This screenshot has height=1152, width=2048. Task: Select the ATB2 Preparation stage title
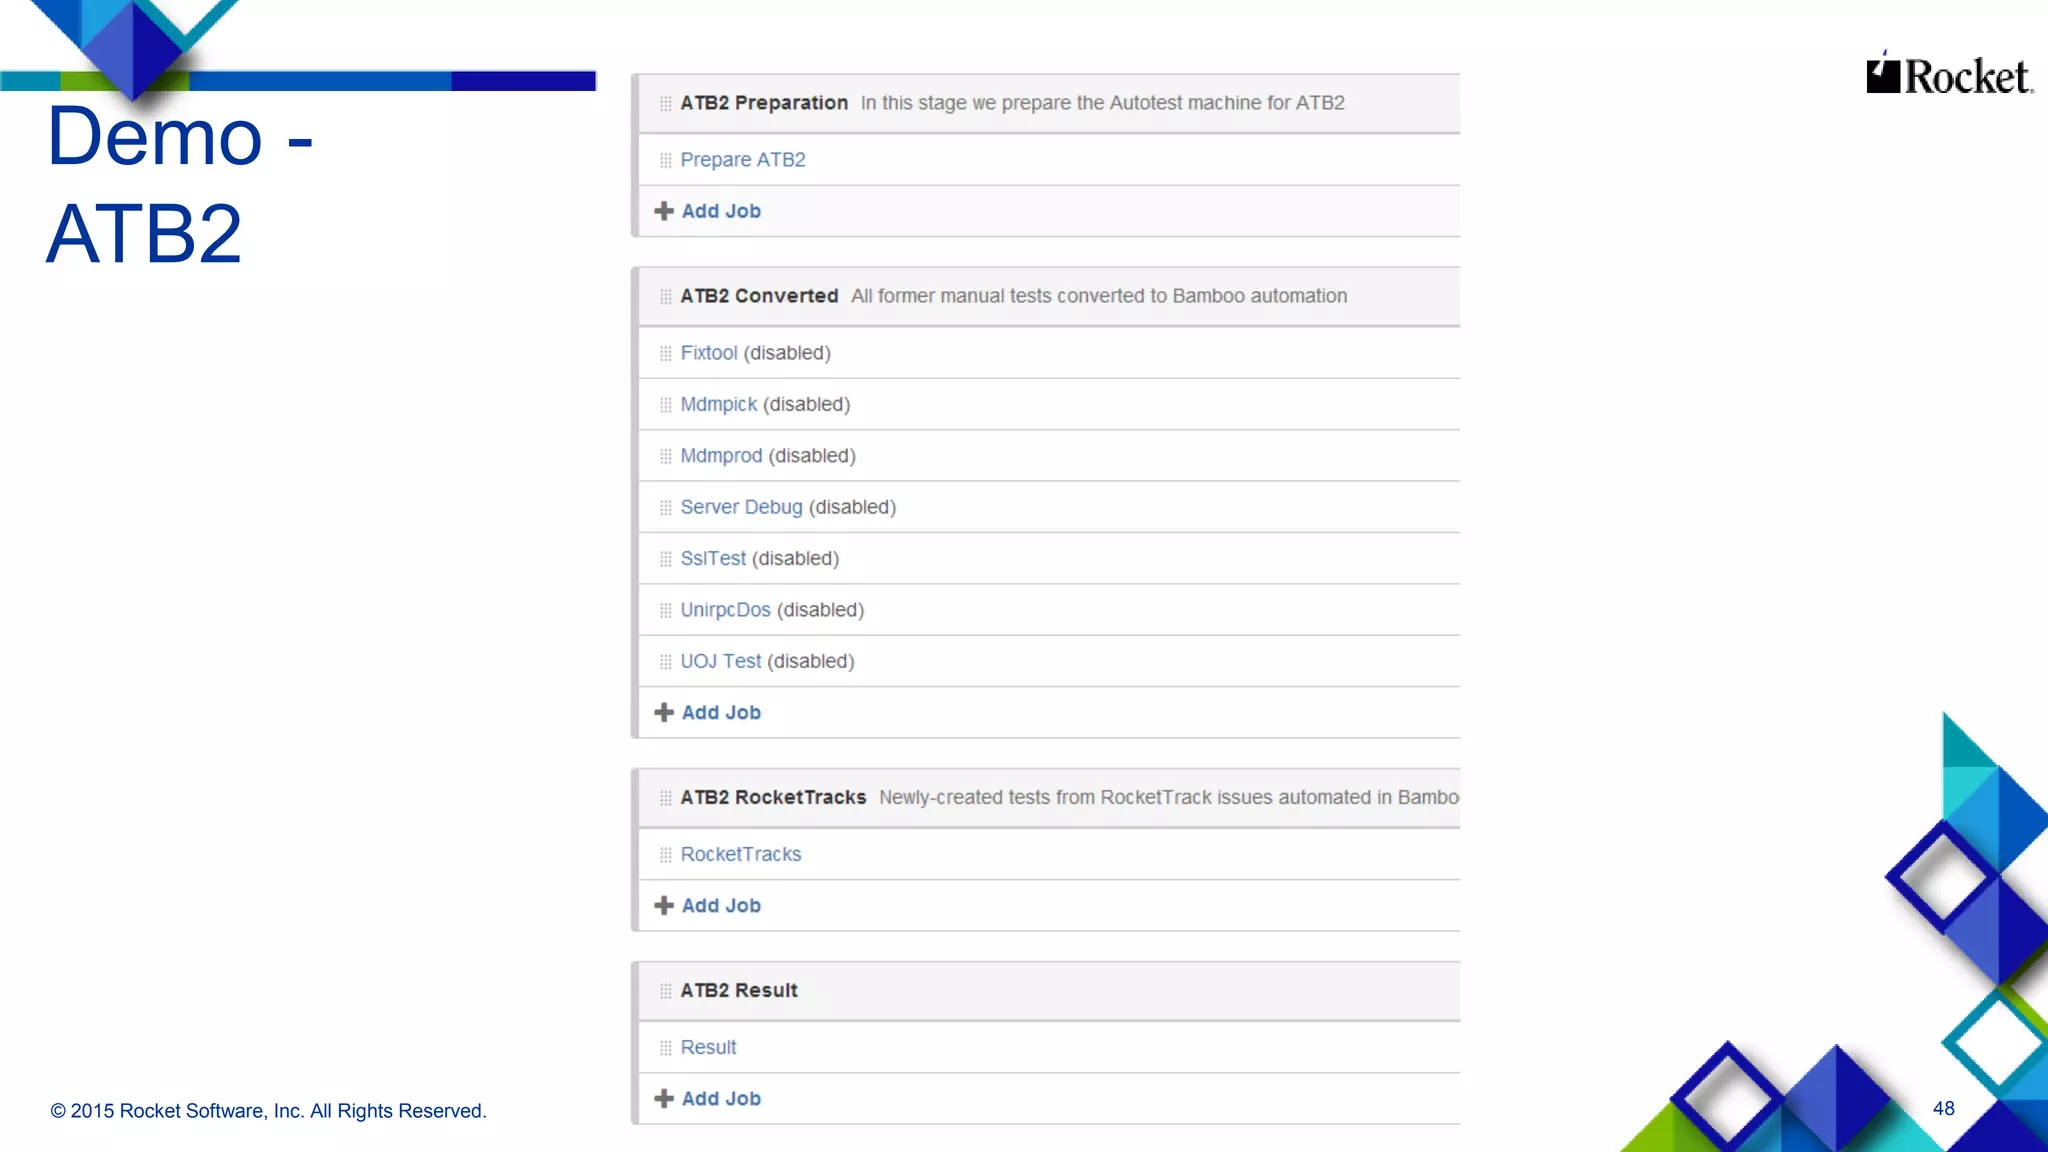tap(764, 103)
